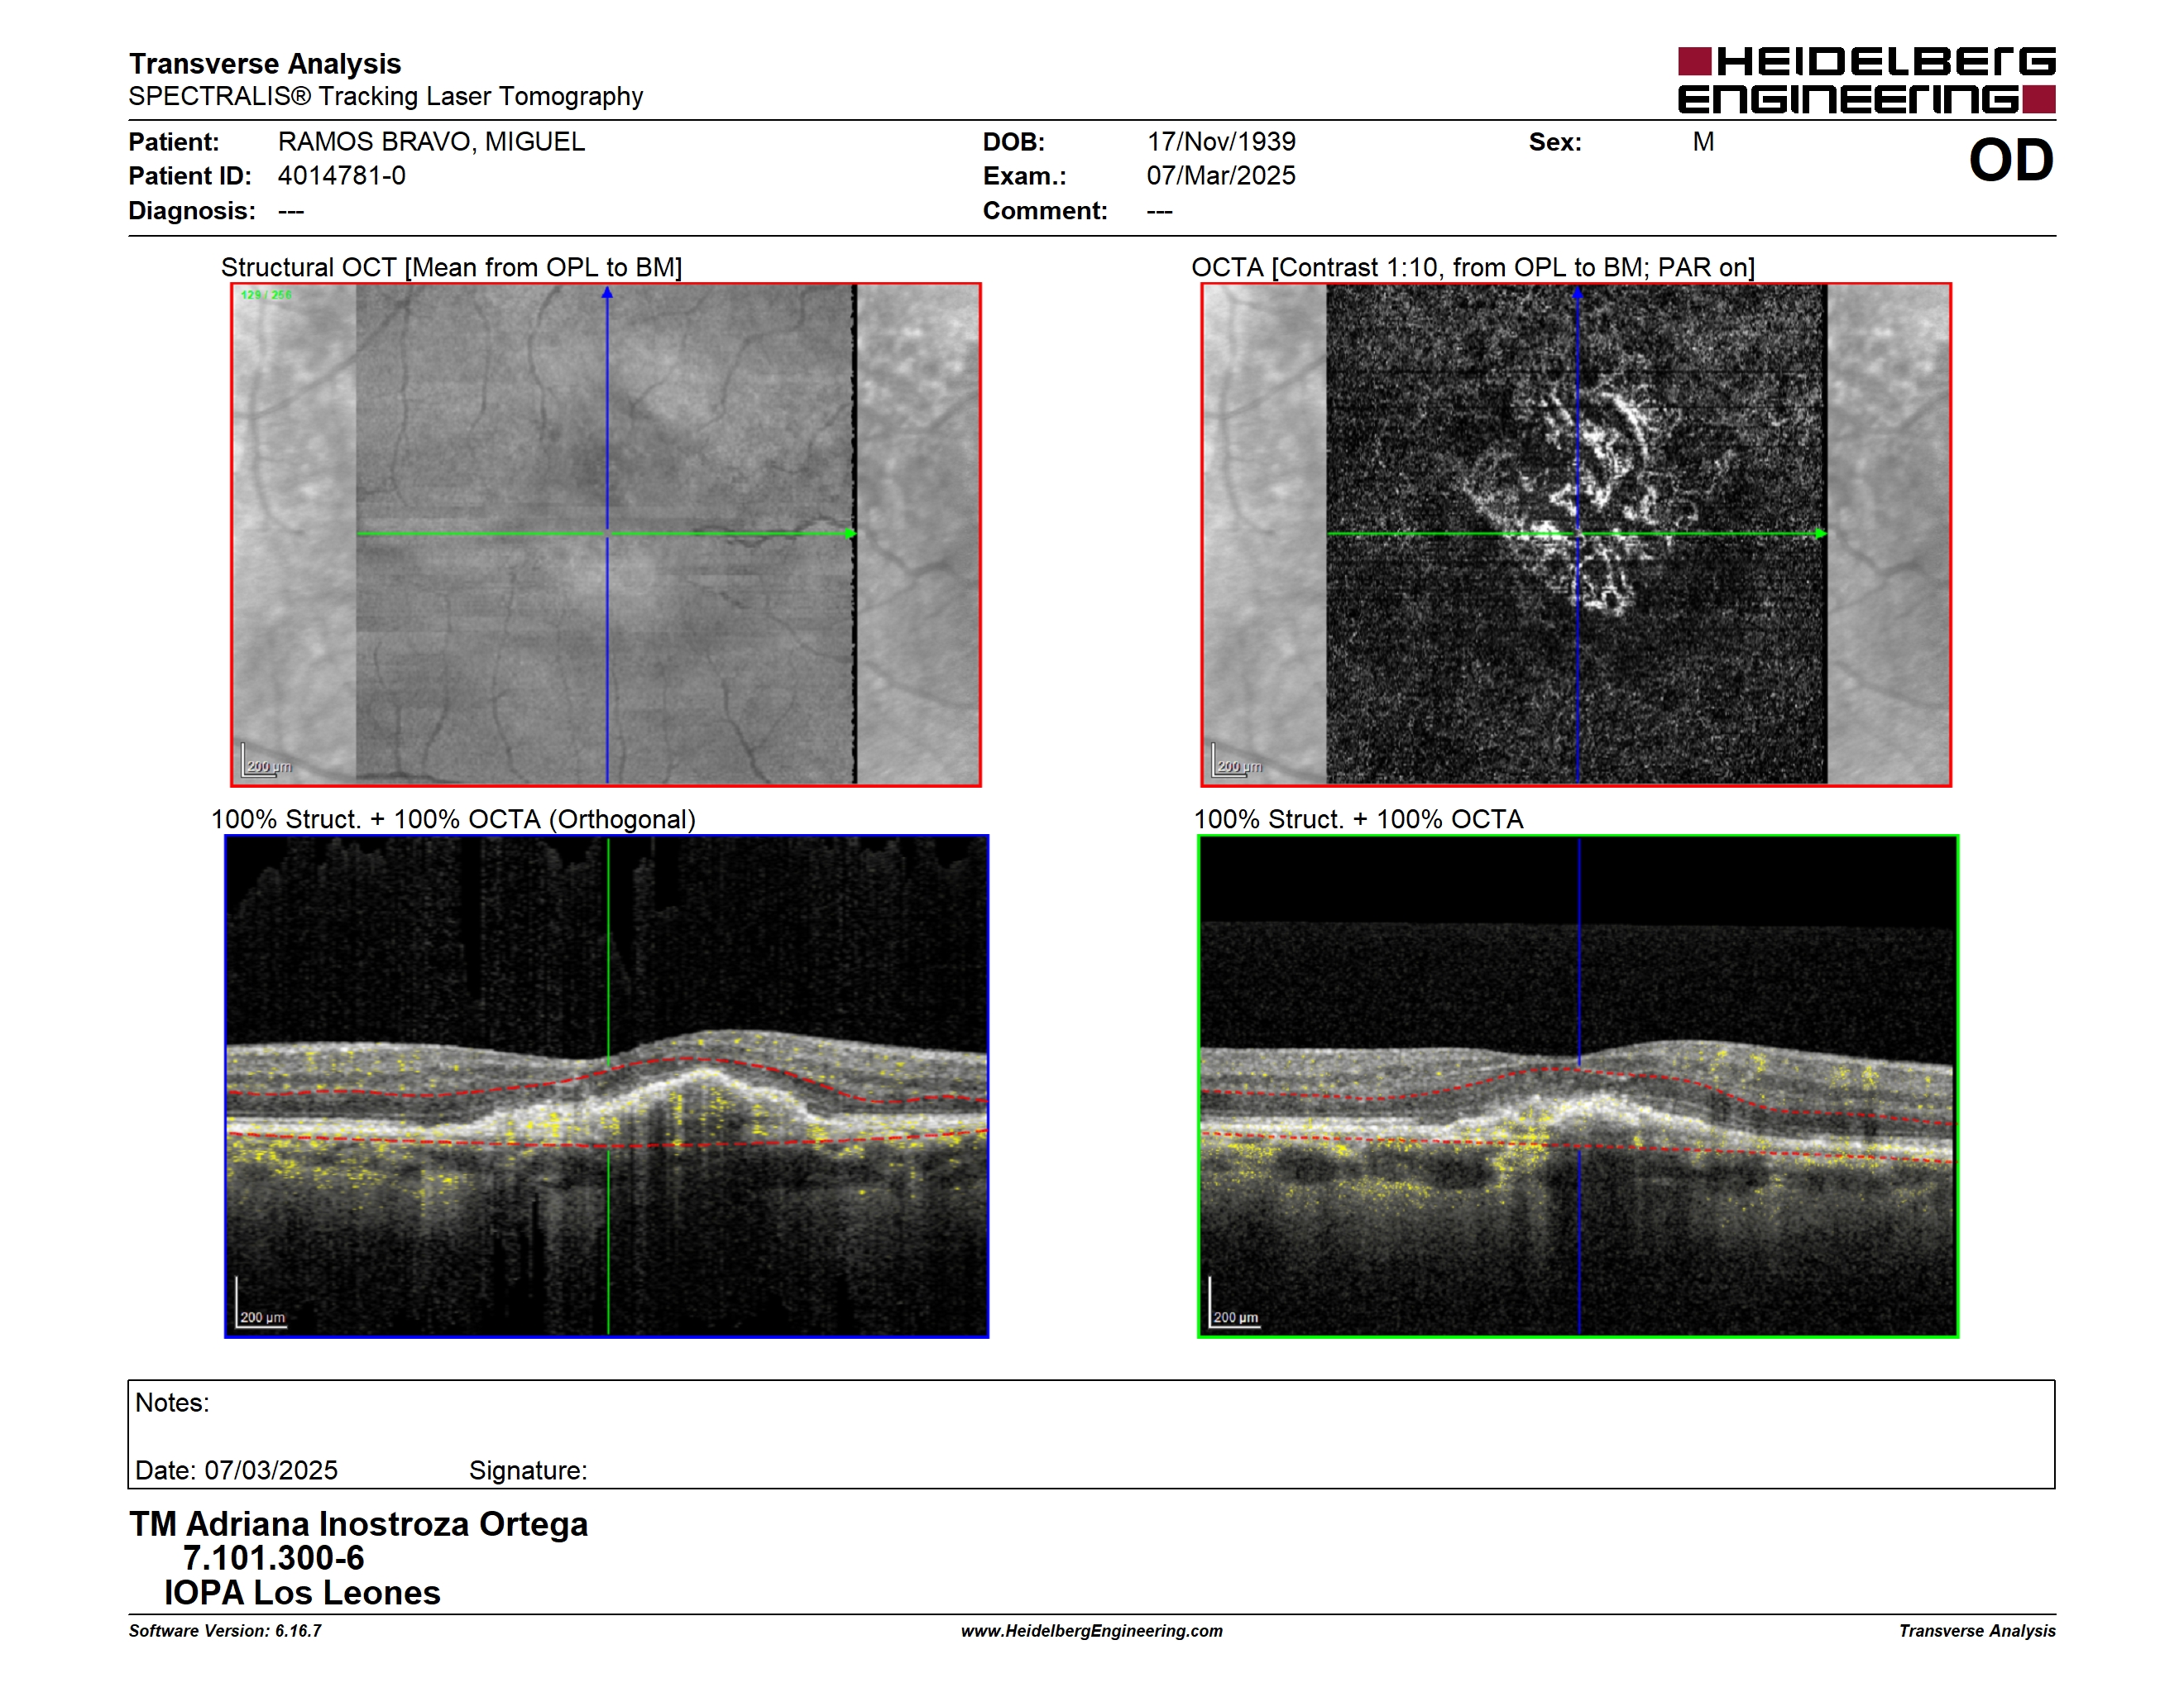Click the green '129 / 256' frame counter
The image size is (2184, 1688).
click(x=266, y=295)
